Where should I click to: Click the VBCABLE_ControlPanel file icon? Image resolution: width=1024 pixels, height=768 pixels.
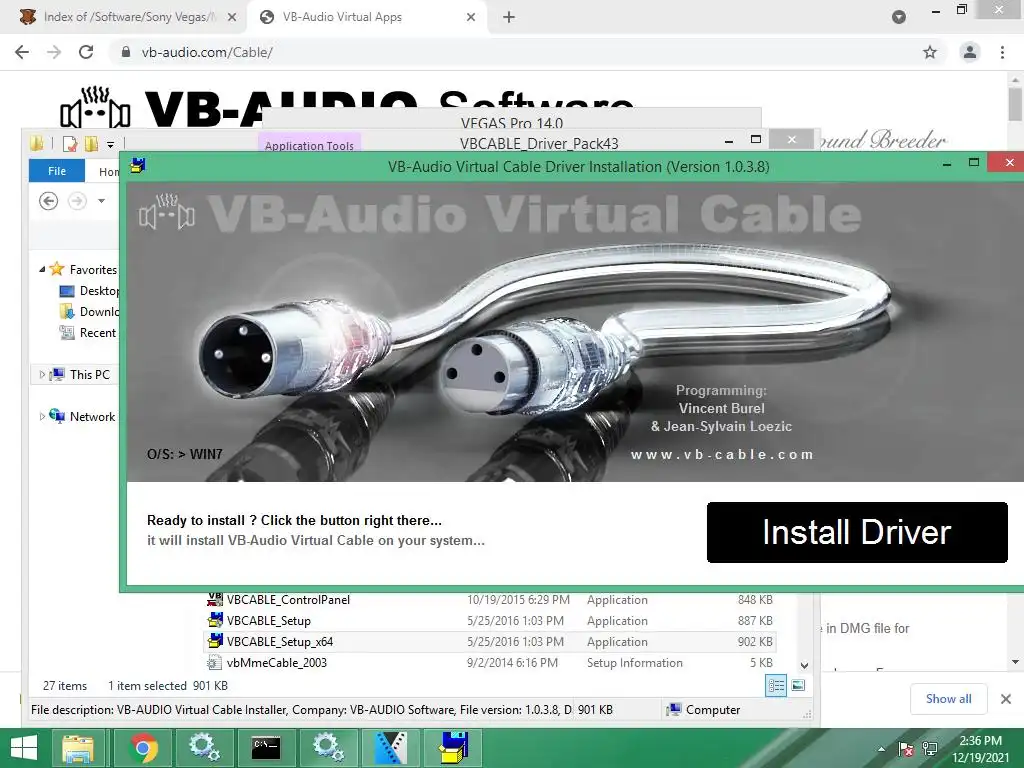click(215, 599)
